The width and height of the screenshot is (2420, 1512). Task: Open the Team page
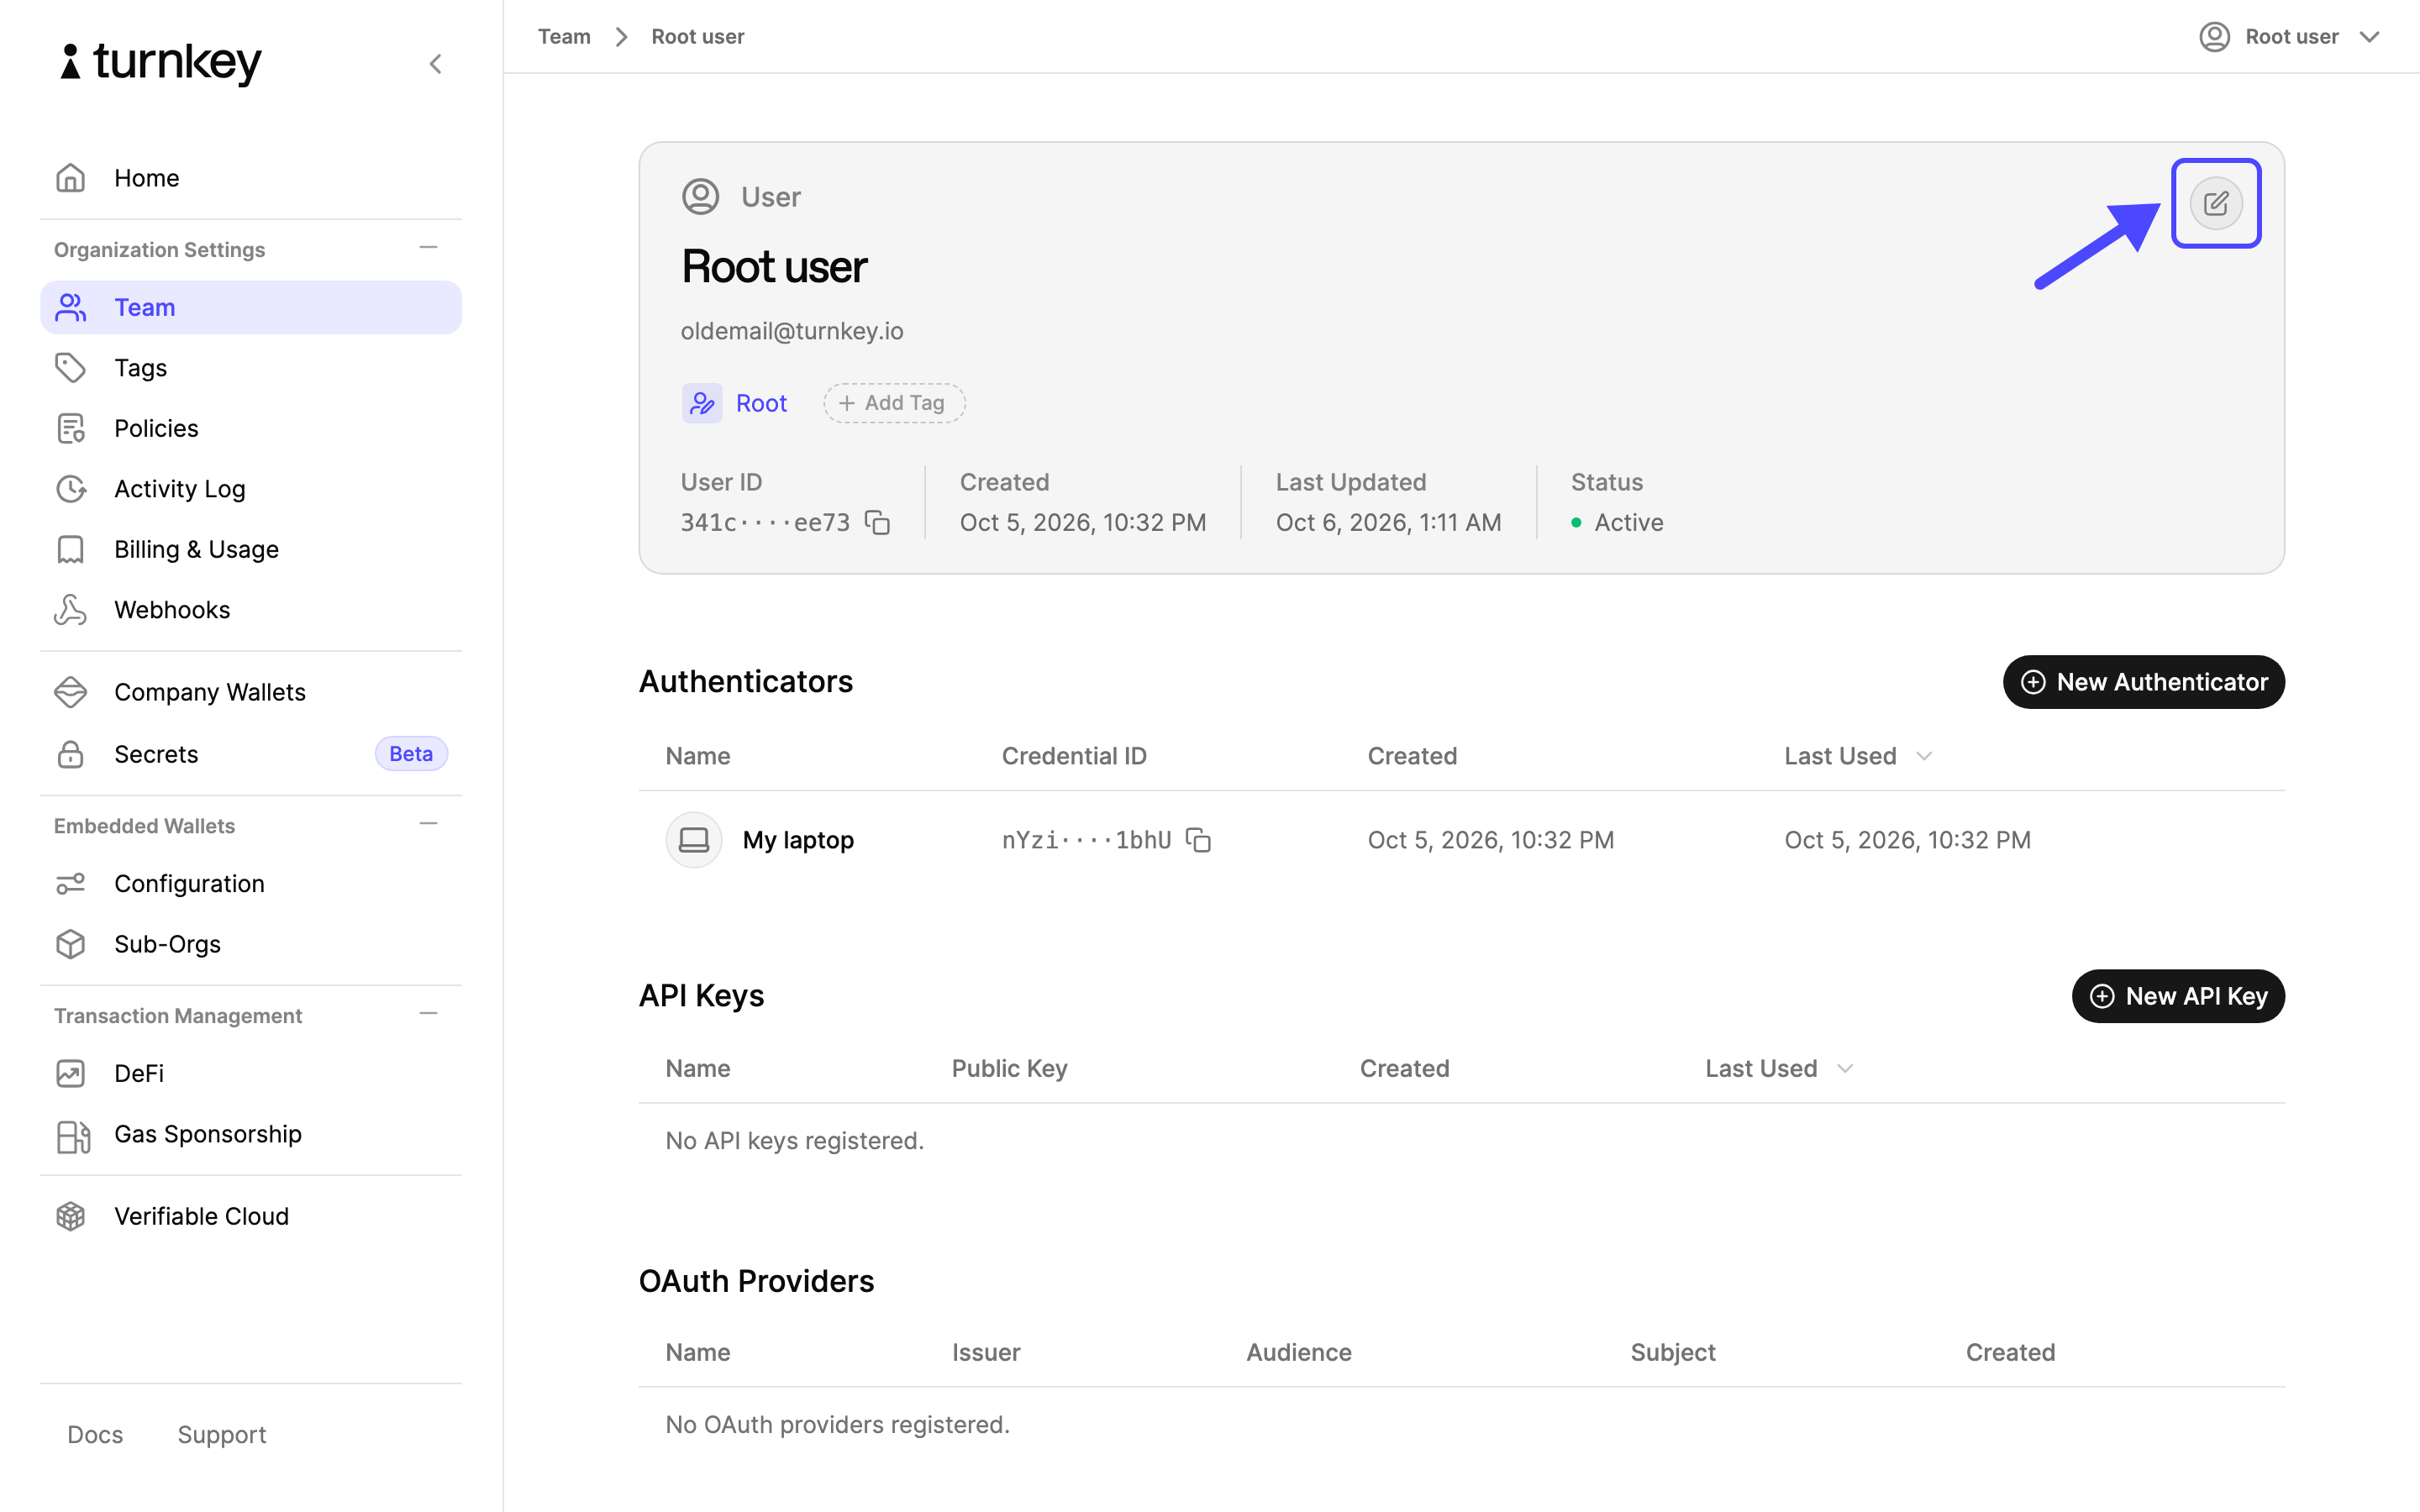click(250, 307)
